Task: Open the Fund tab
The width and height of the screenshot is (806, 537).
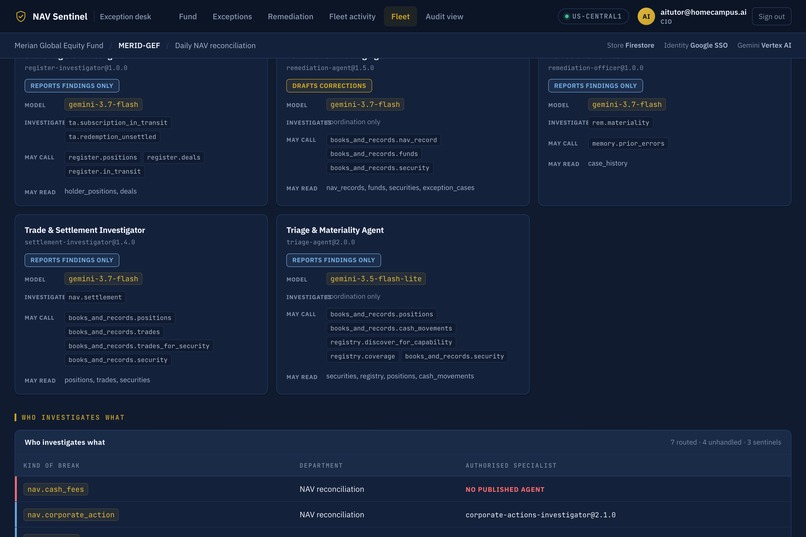Action: pos(188,16)
